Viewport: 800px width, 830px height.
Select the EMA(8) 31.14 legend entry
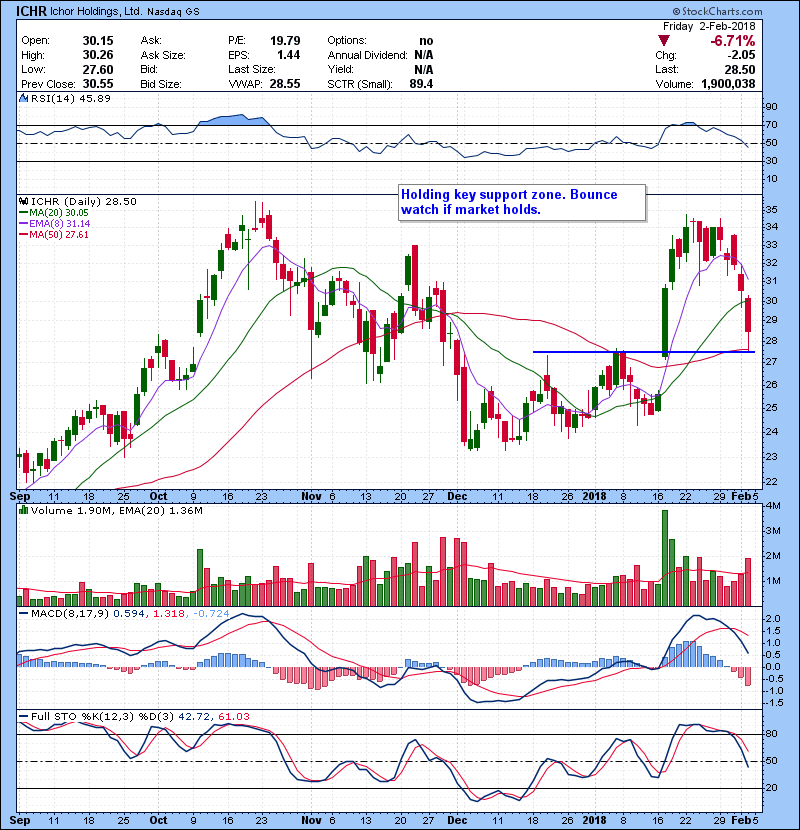point(55,224)
